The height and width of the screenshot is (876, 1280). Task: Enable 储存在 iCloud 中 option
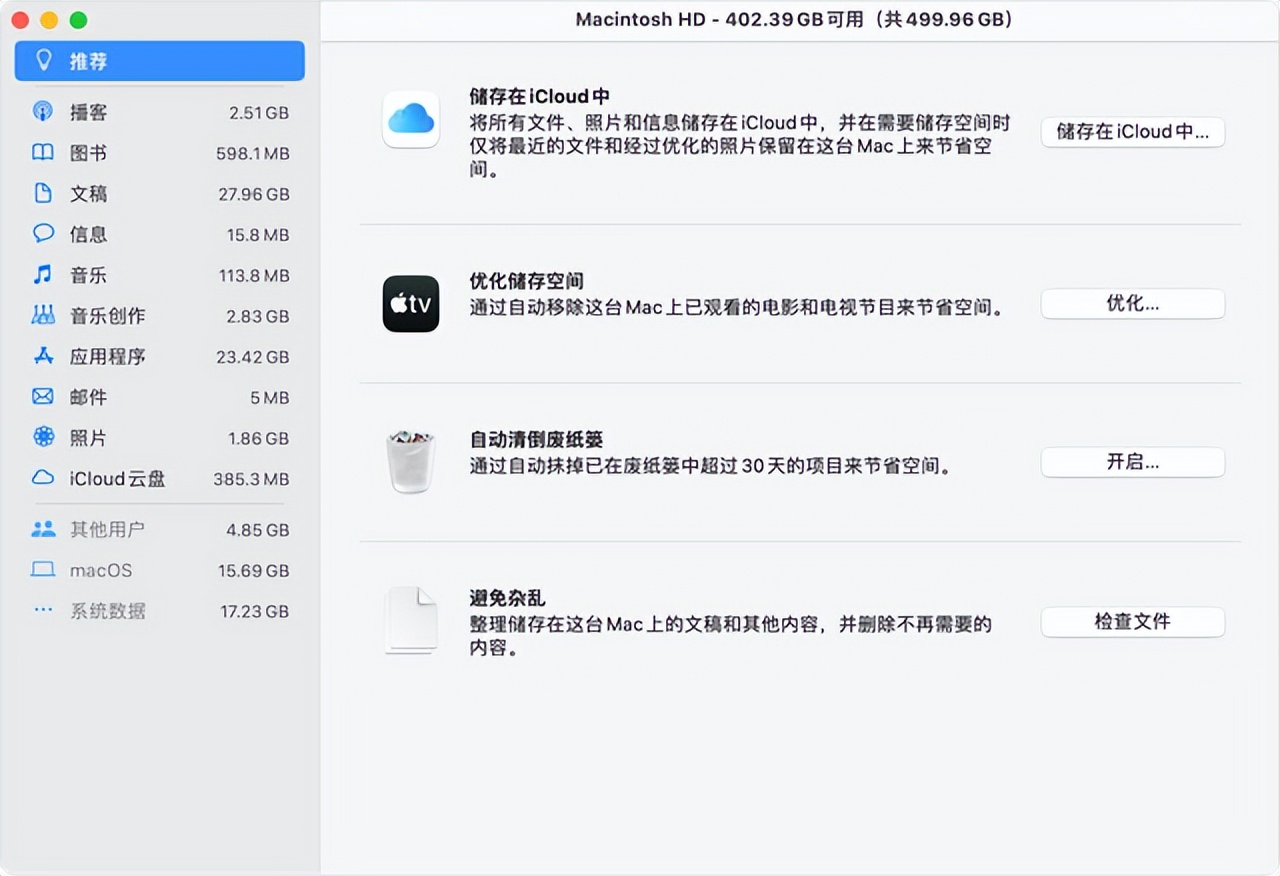tap(1132, 131)
